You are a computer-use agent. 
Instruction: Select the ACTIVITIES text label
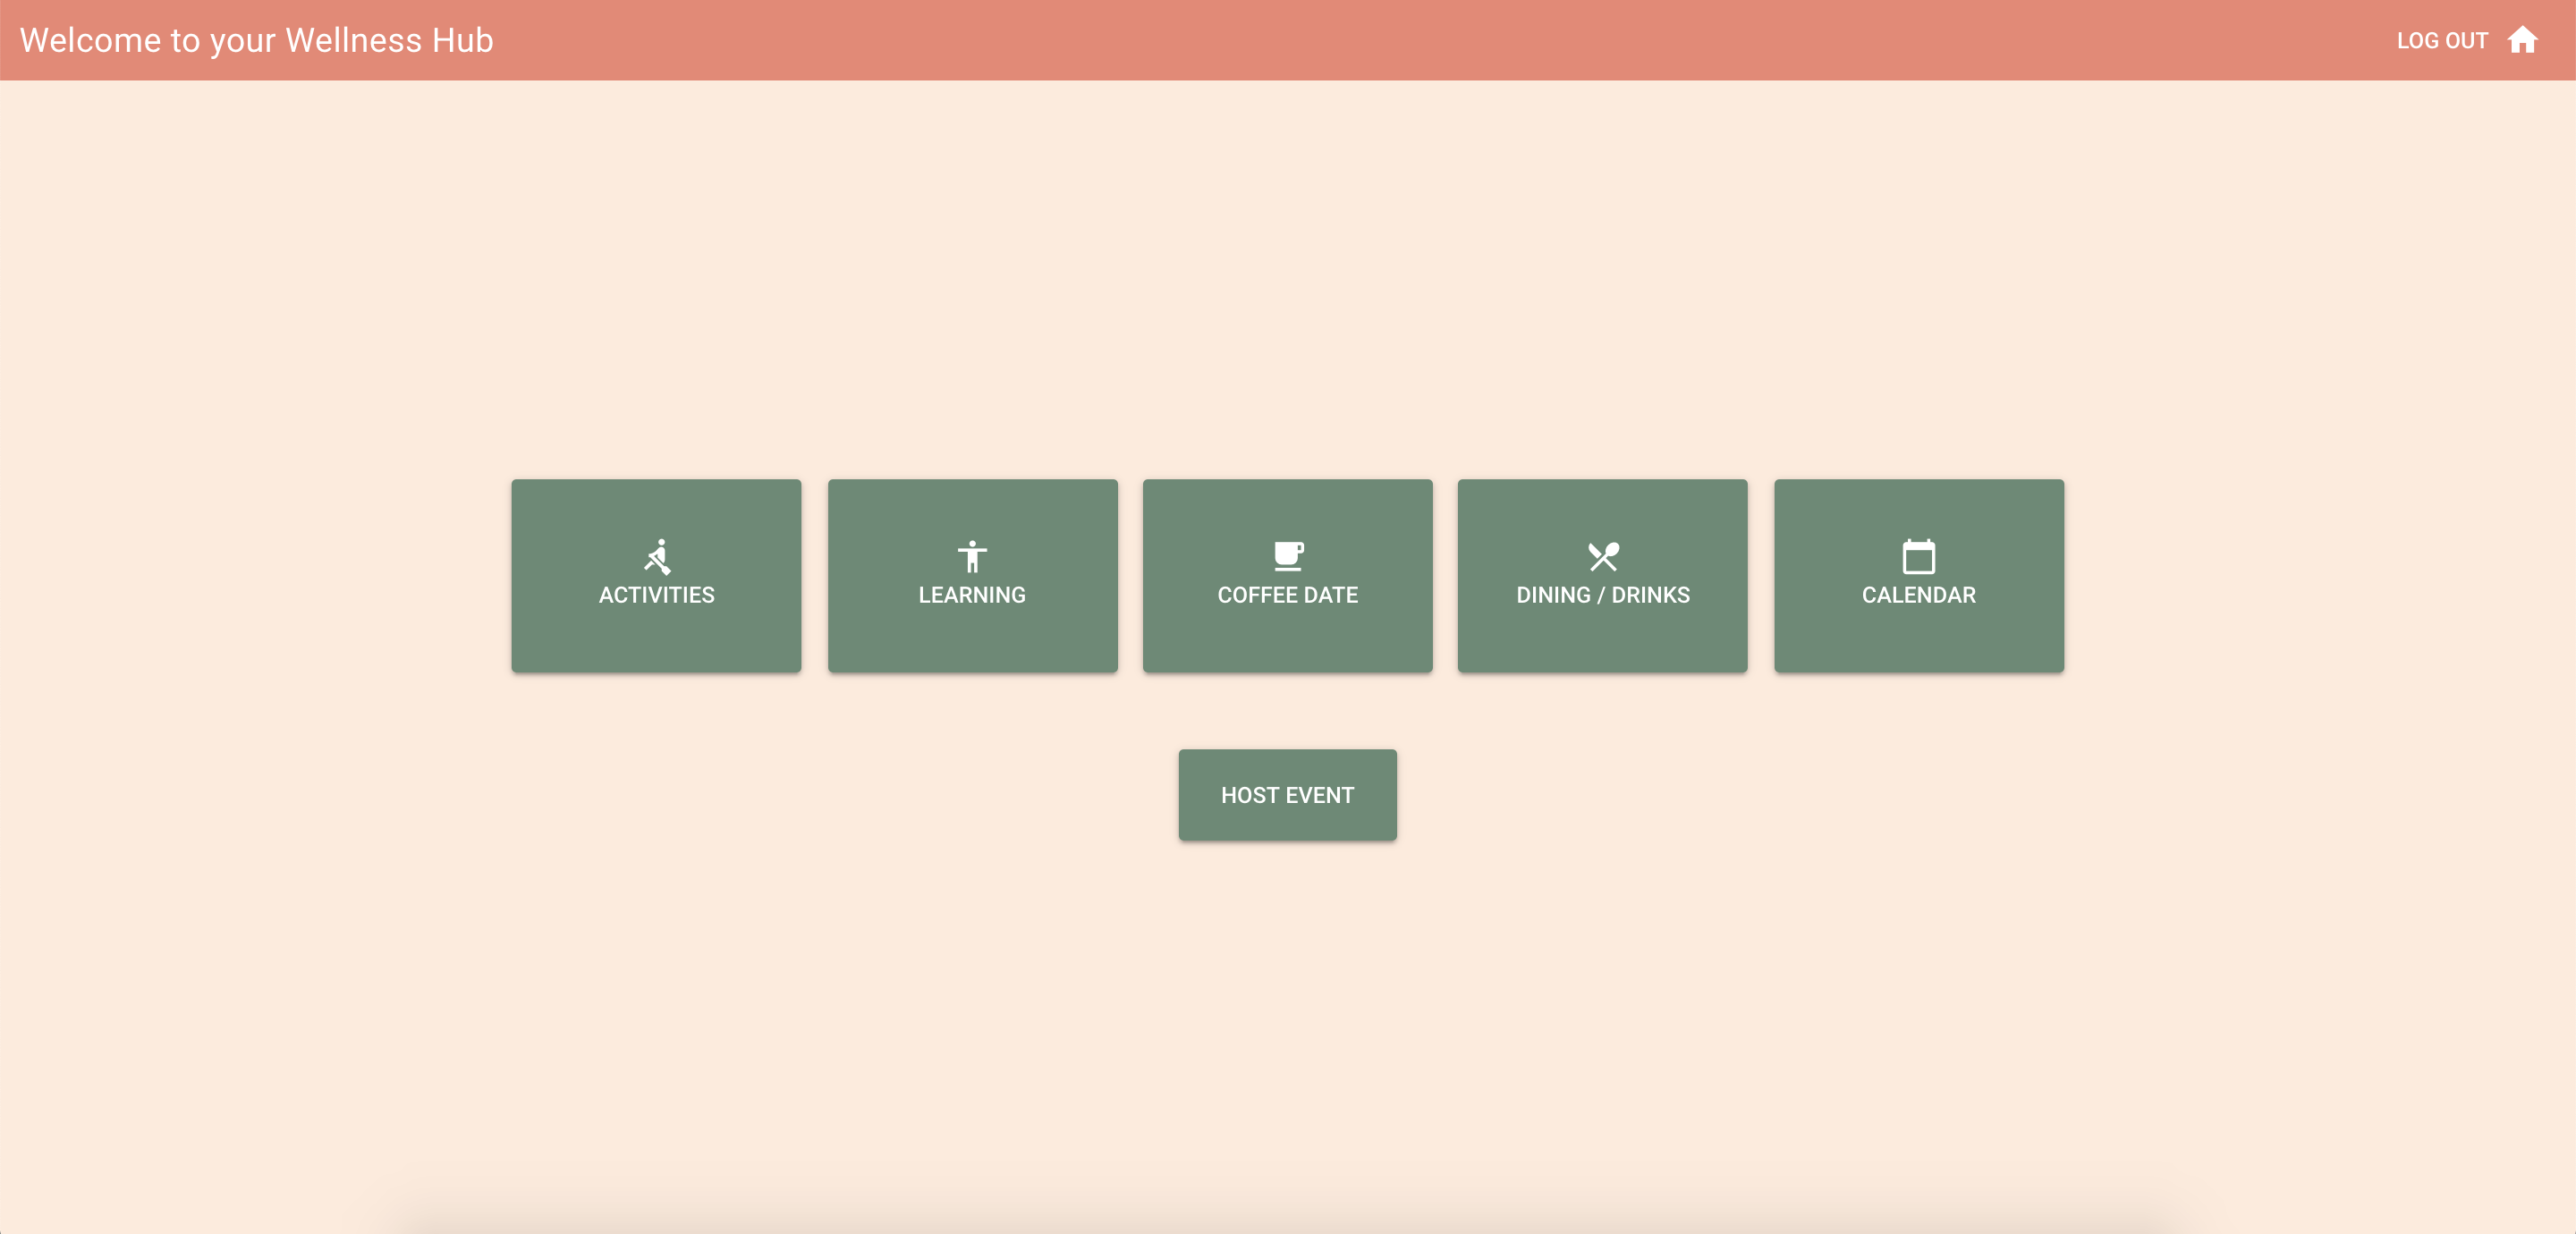[x=657, y=595]
